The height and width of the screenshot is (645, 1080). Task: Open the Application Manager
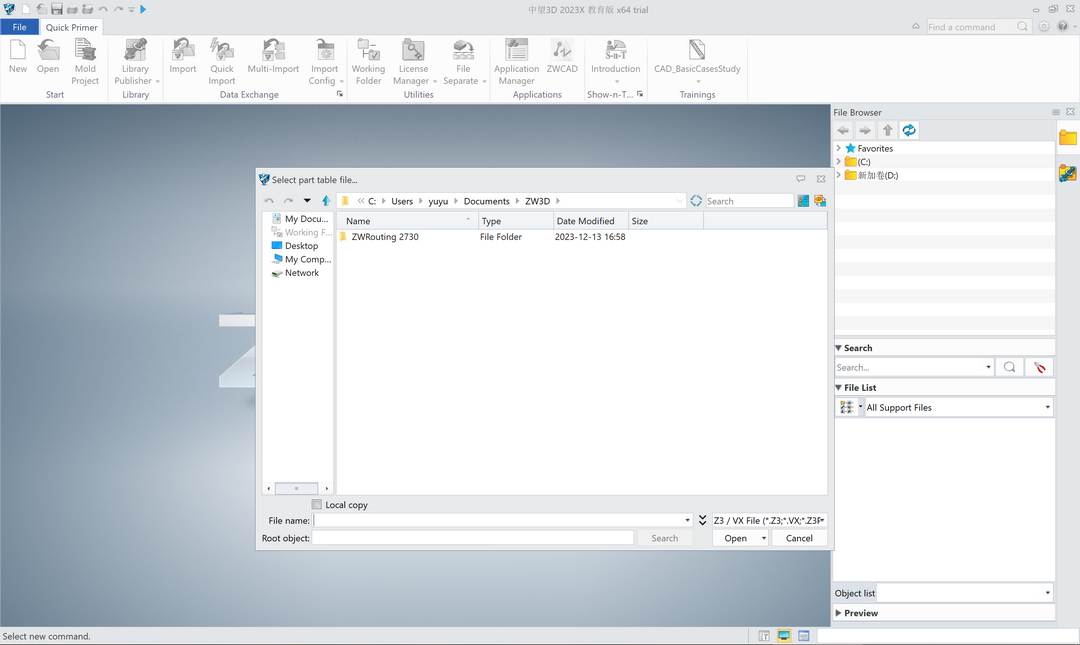516,50
